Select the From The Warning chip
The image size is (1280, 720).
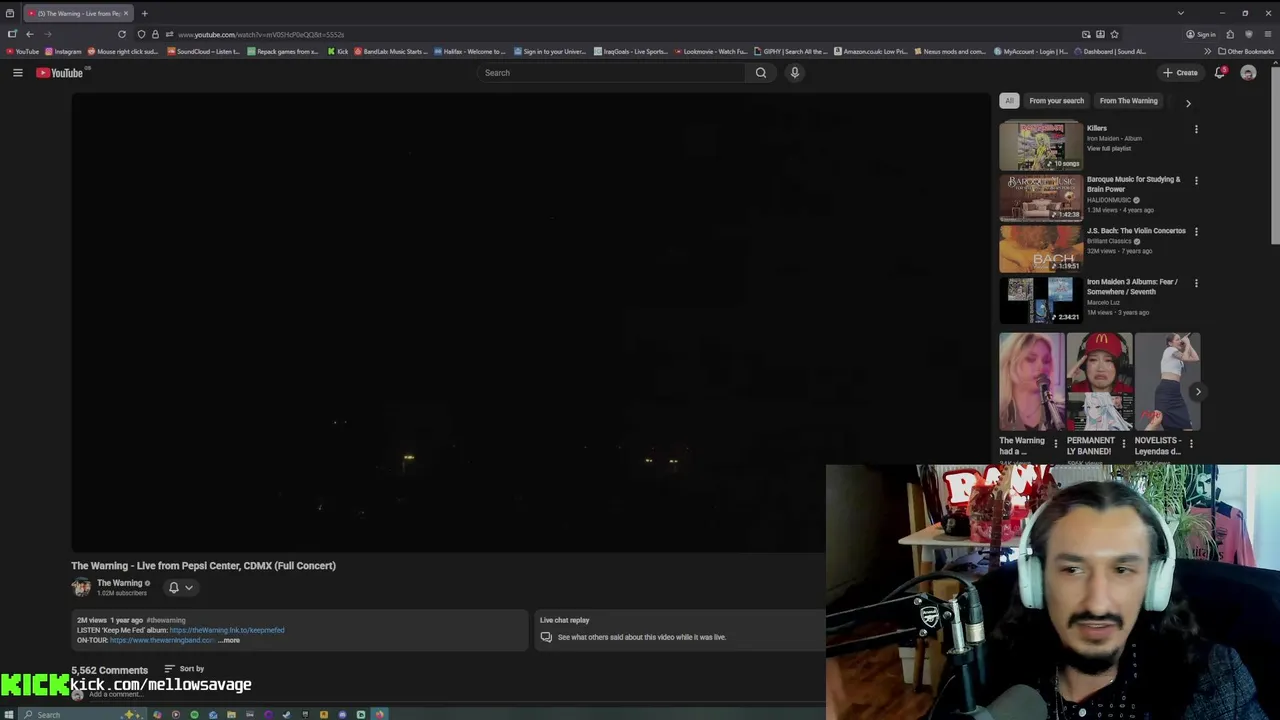[1128, 100]
